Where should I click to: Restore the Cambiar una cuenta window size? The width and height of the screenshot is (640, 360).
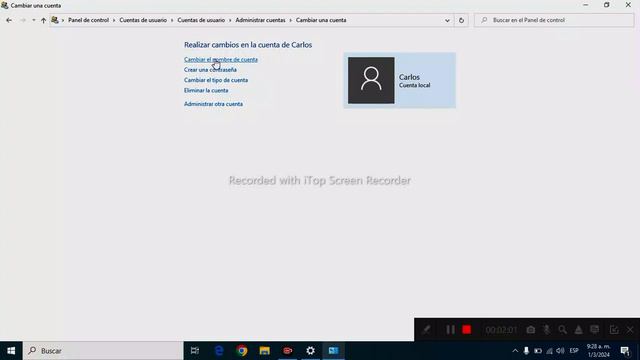pyautogui.click(x=607, y=5)
